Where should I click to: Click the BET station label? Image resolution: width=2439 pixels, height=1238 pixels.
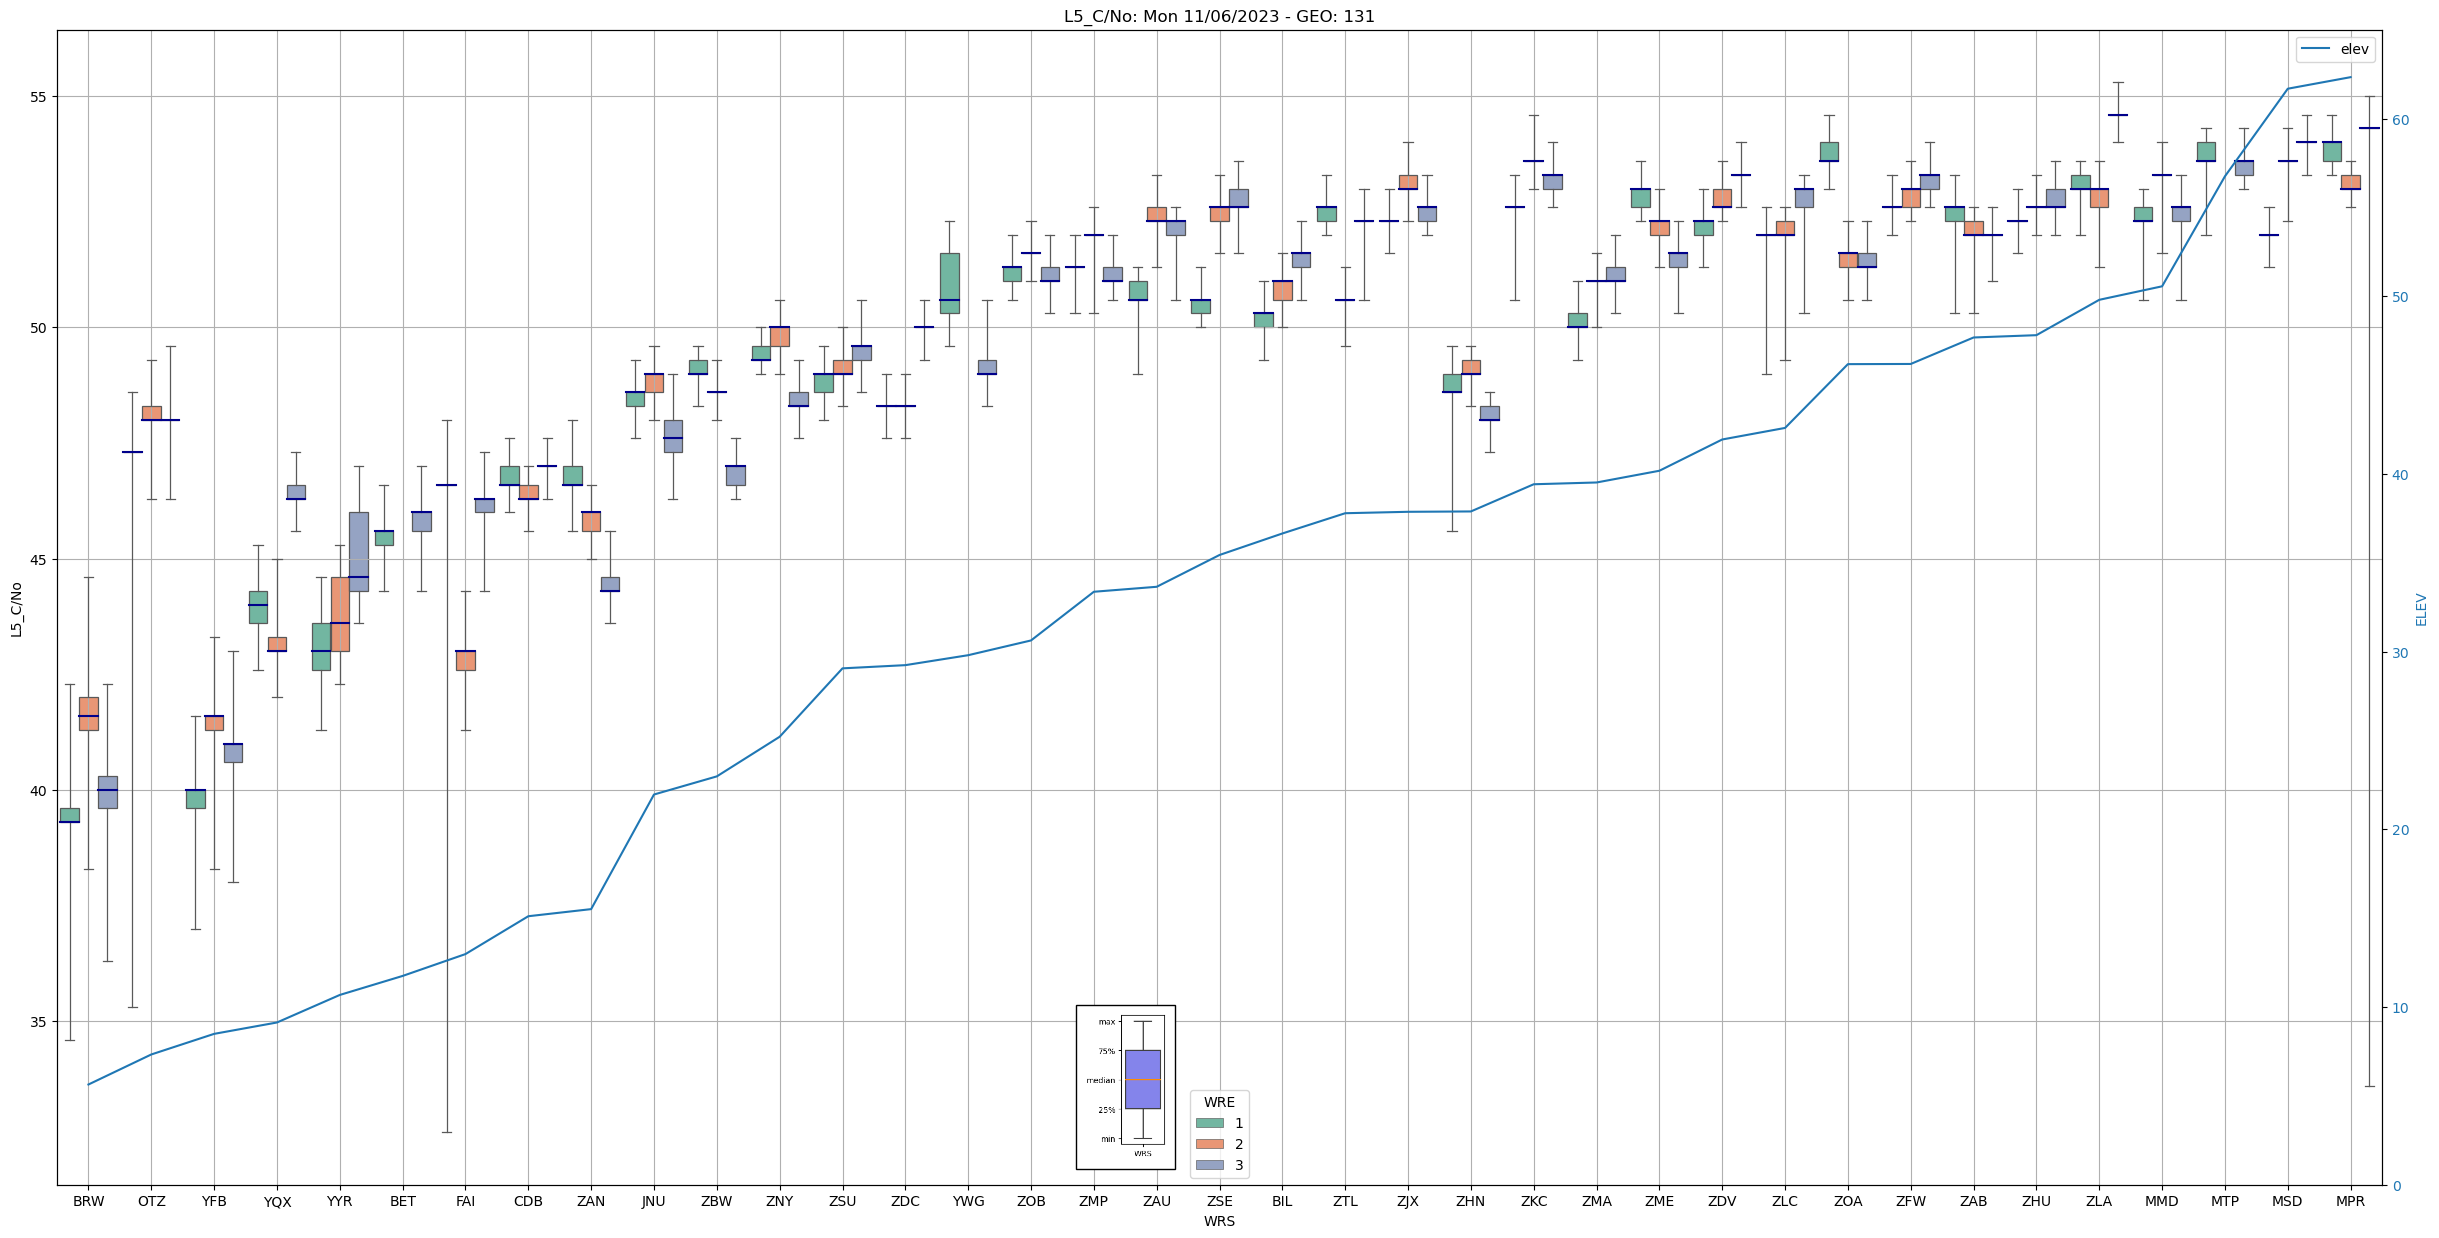point(403,1202)
